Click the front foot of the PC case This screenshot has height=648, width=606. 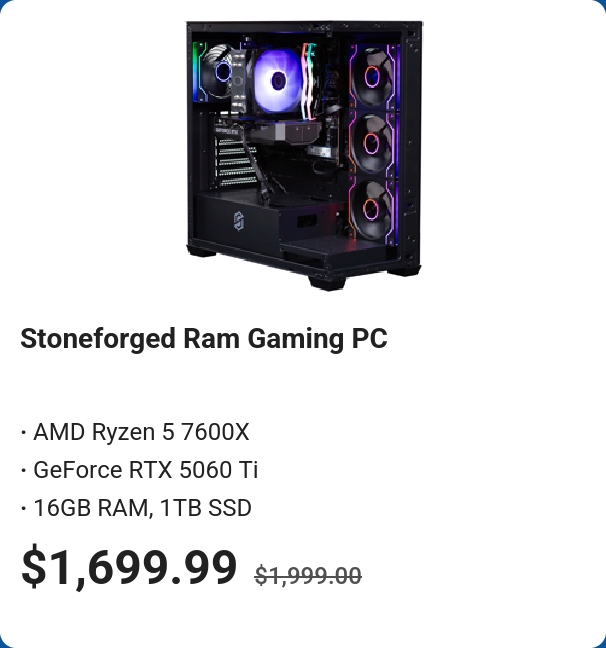point(327,283)
